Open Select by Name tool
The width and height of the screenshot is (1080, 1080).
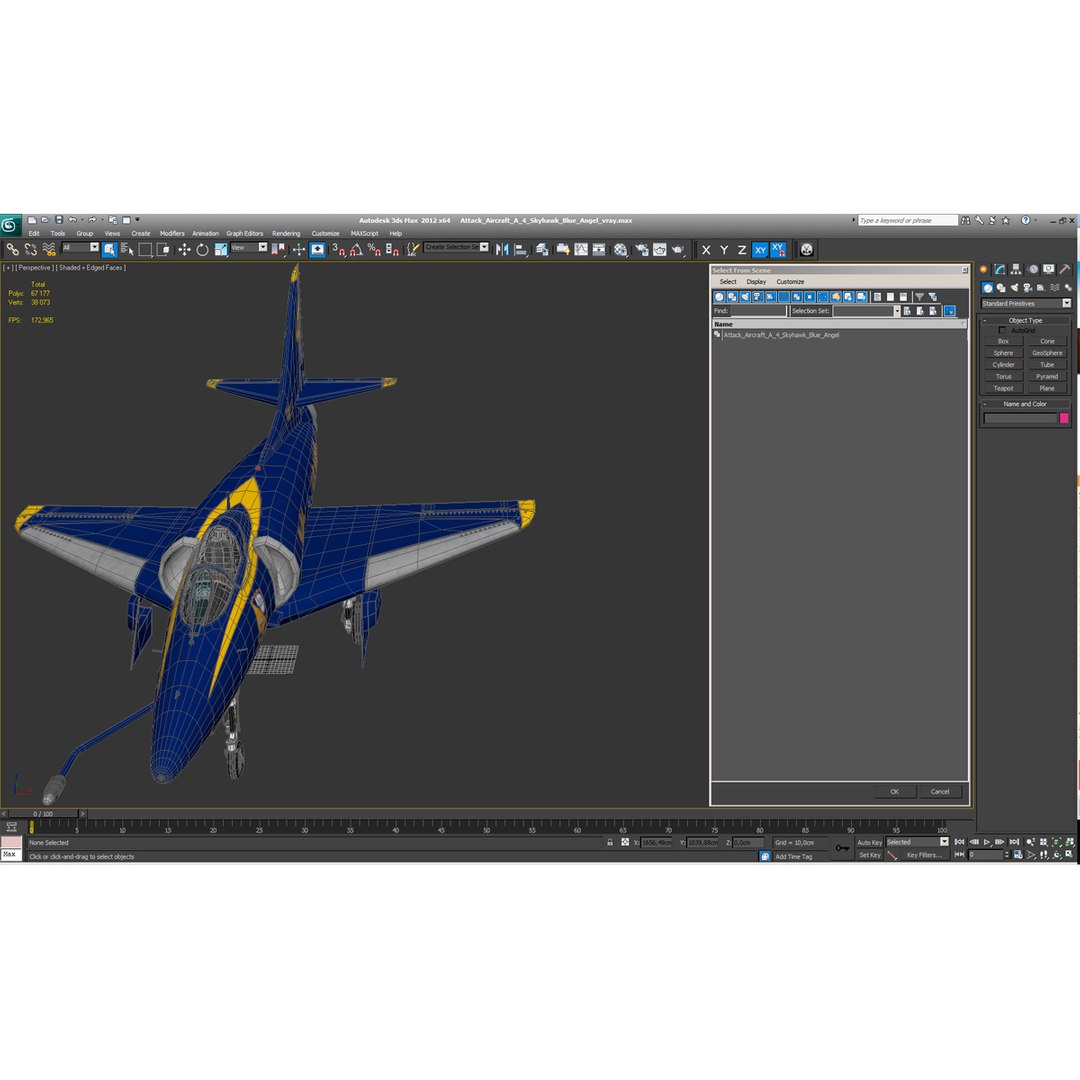(x=127, y=249)
